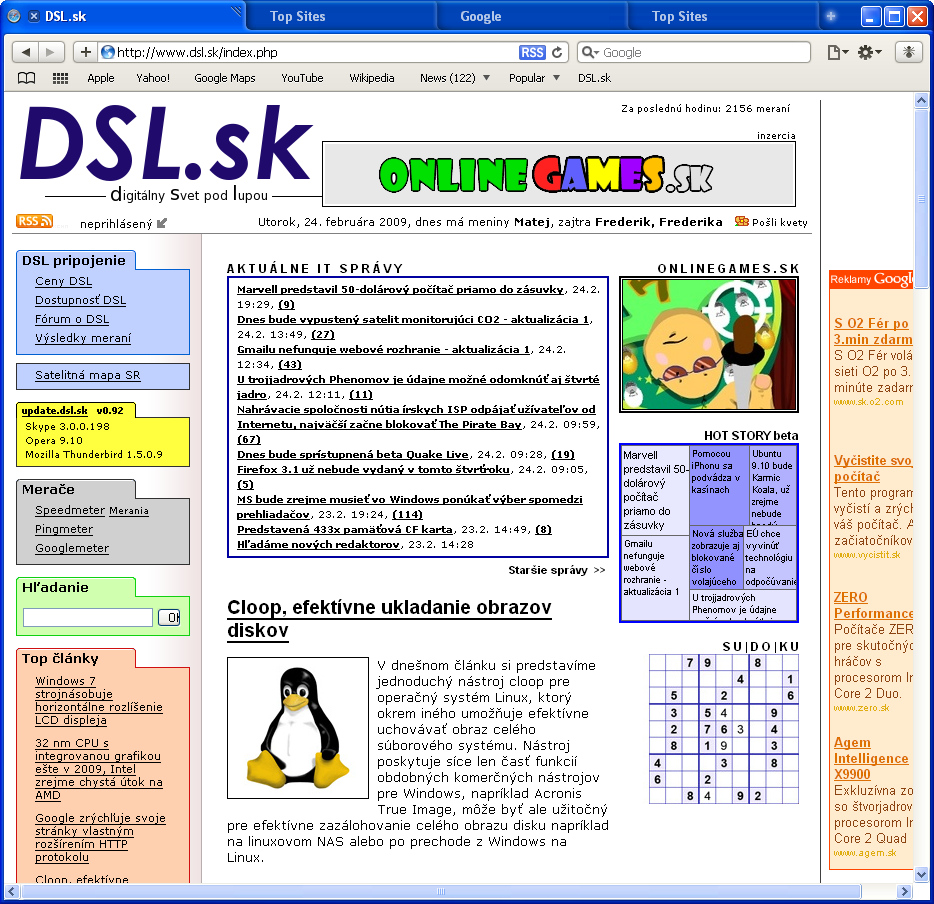The width and height of the screenshot is (934, 904).
Task: Open the Firefox 3.1 news link
Action: tap(373, 469)
